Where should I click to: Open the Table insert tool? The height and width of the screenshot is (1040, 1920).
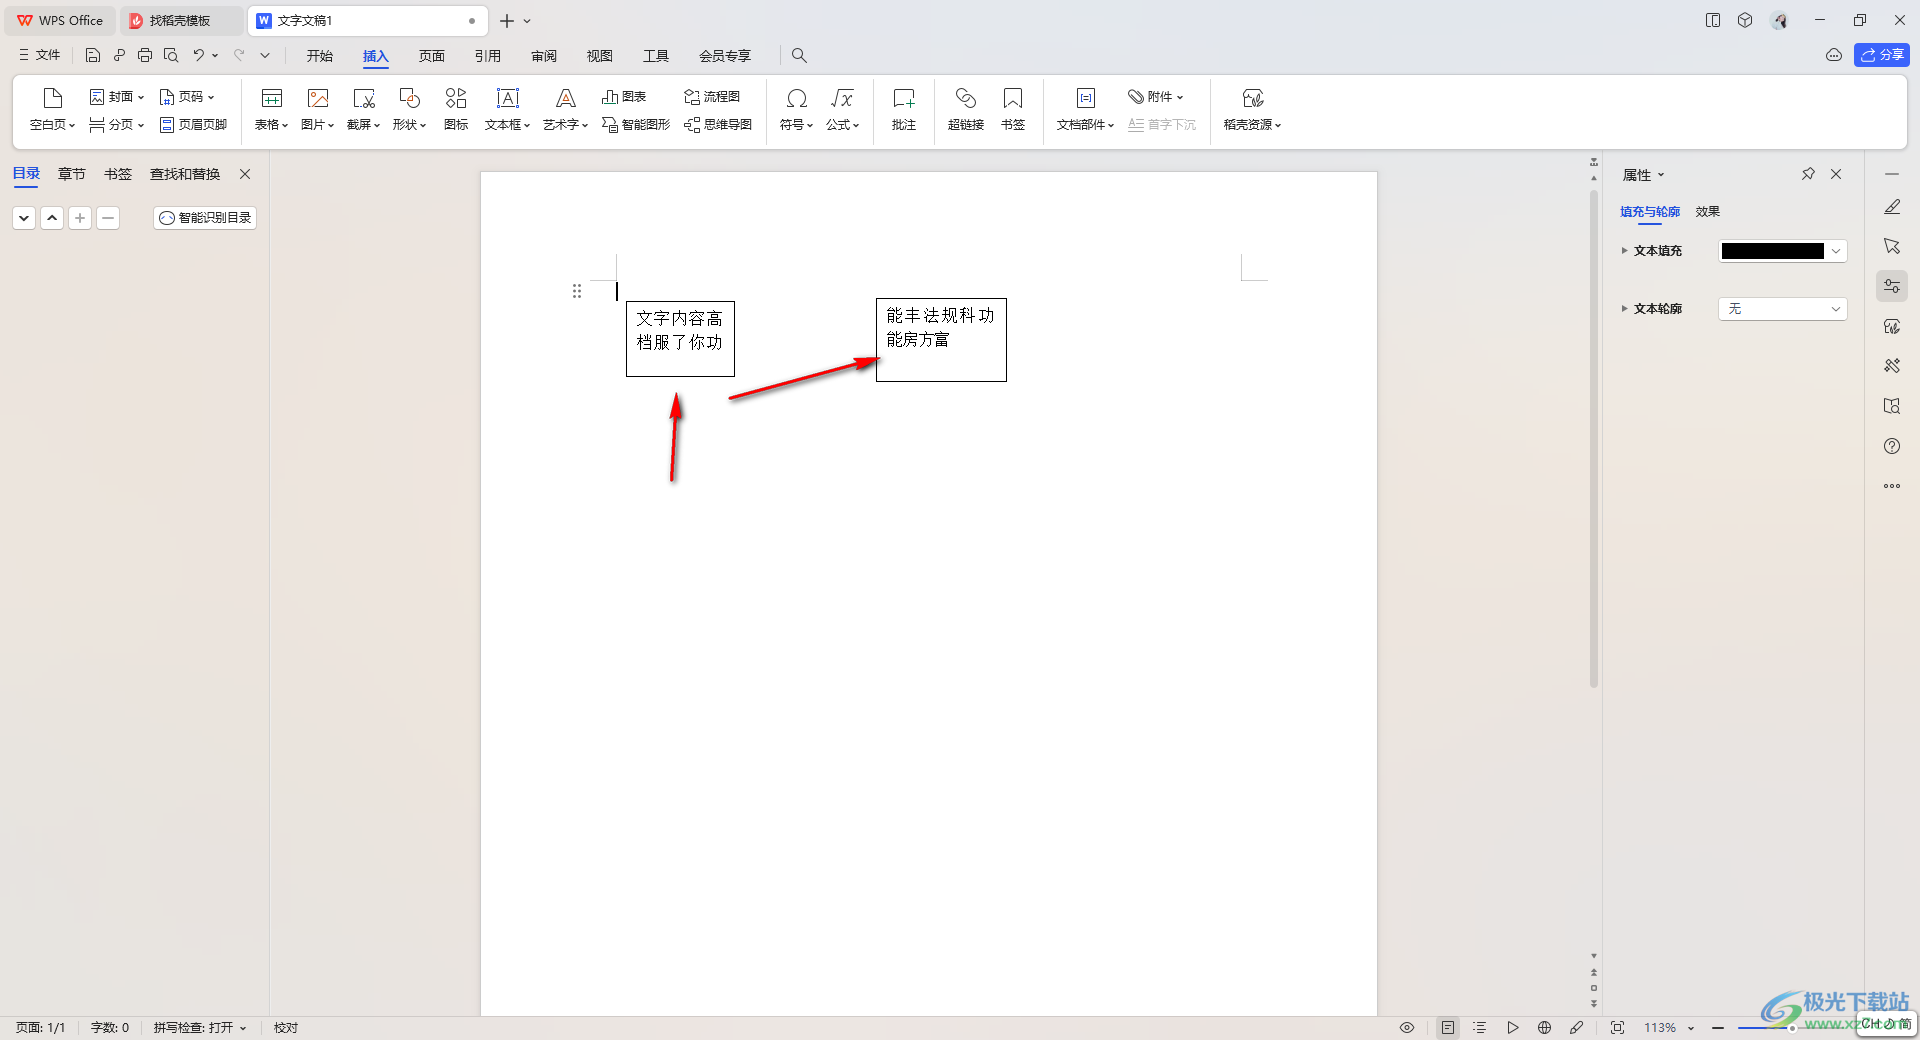(271, 110)
